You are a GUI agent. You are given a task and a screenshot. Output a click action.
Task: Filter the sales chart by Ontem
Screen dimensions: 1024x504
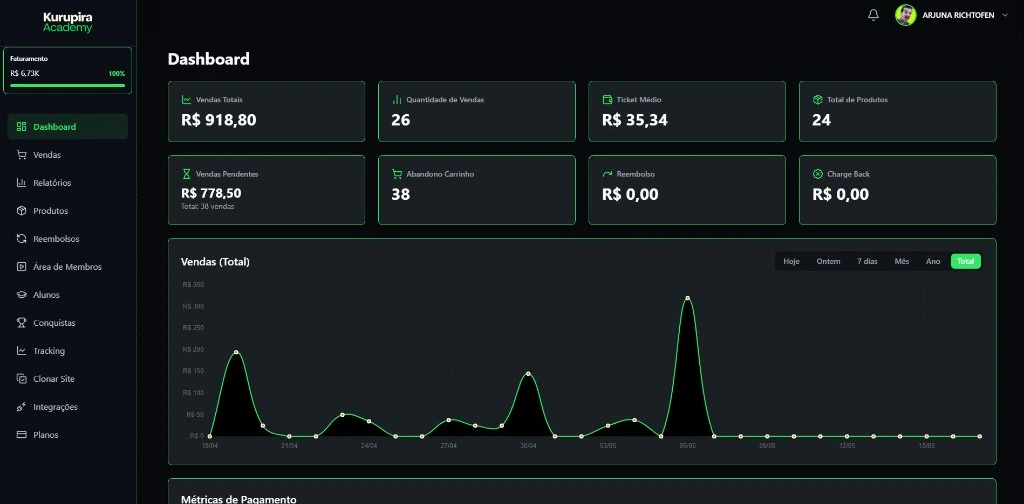tap(828, 261)
